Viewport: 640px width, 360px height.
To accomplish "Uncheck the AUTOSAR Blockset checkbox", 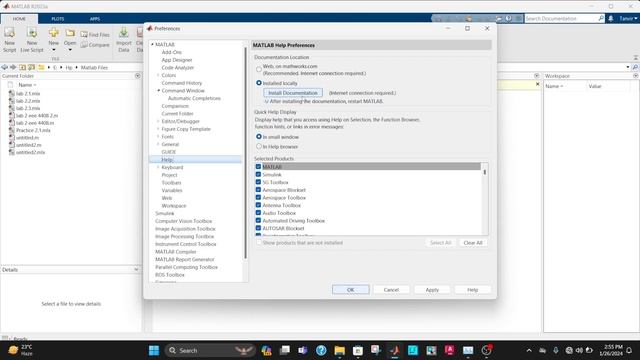I will click(x=258, y=228).
